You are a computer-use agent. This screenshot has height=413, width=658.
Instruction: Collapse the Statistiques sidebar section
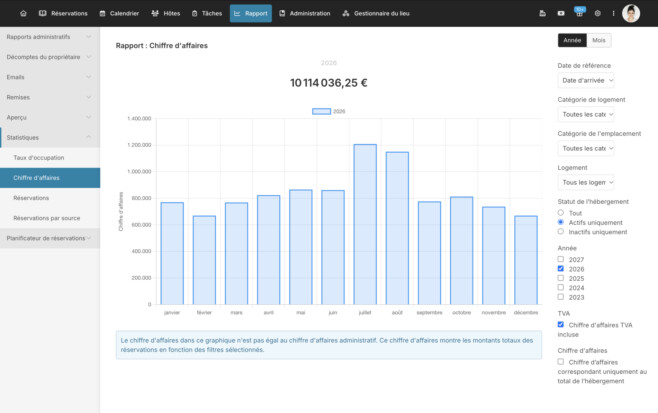50,138
